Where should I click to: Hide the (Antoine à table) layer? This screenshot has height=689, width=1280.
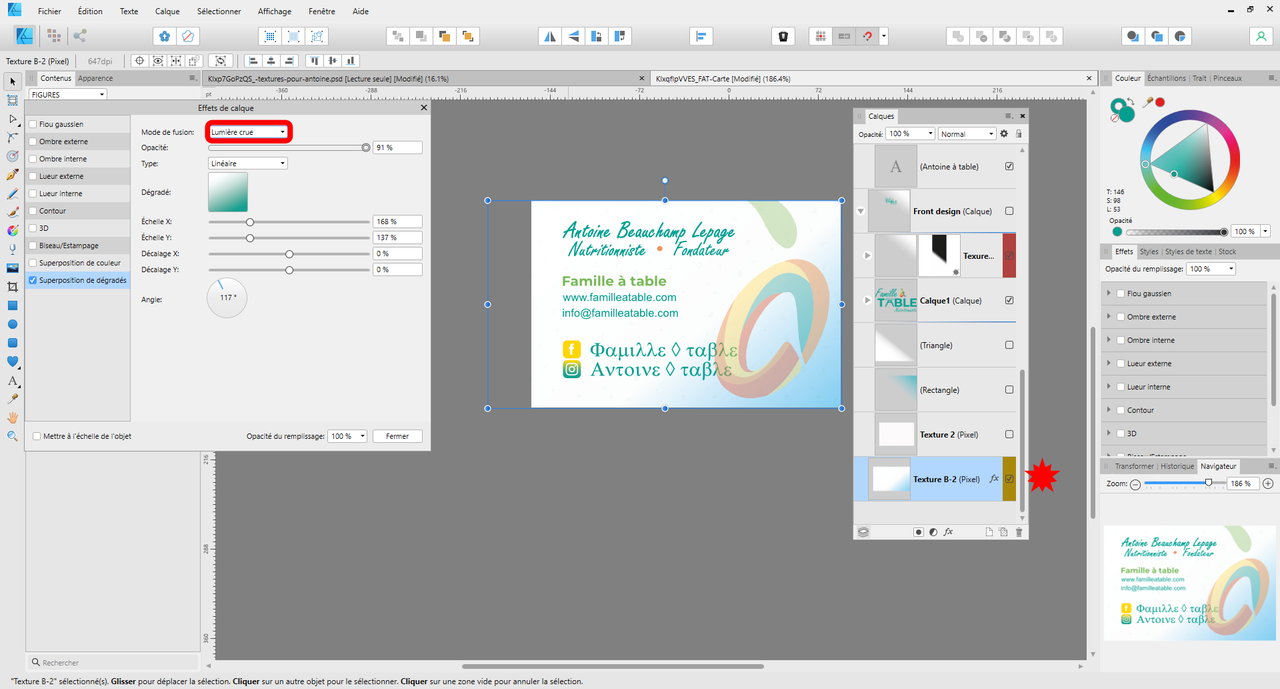pyautogui.click(x=1009, y=167)
